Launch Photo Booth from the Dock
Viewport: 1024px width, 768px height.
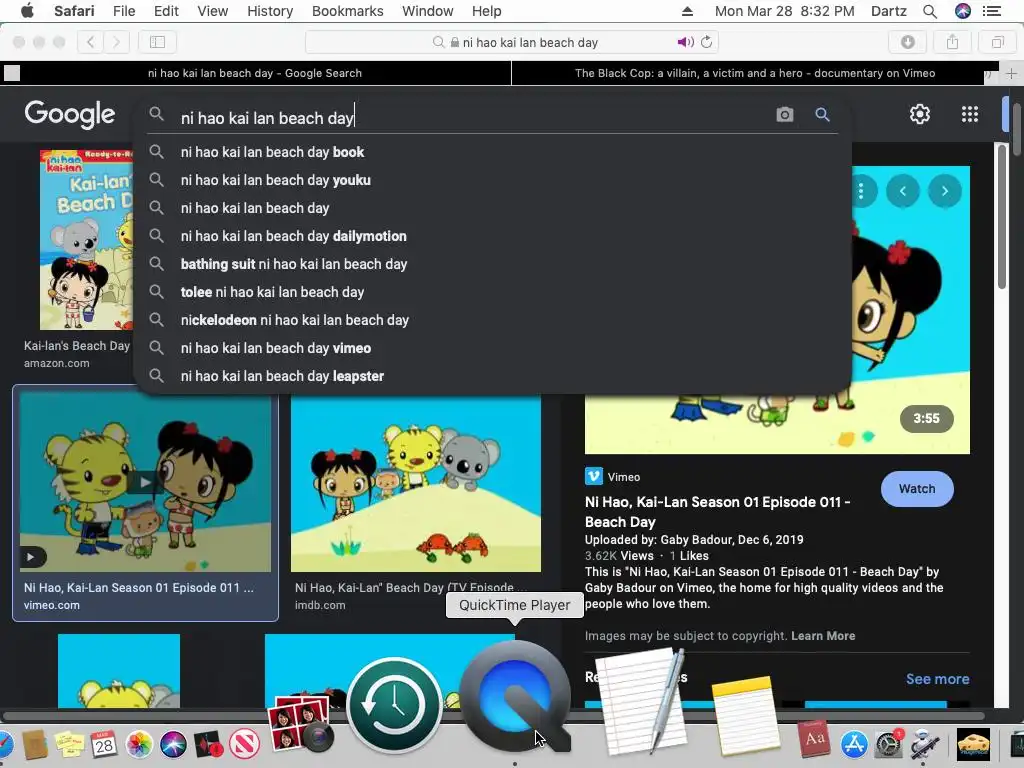tap(300, 724)
